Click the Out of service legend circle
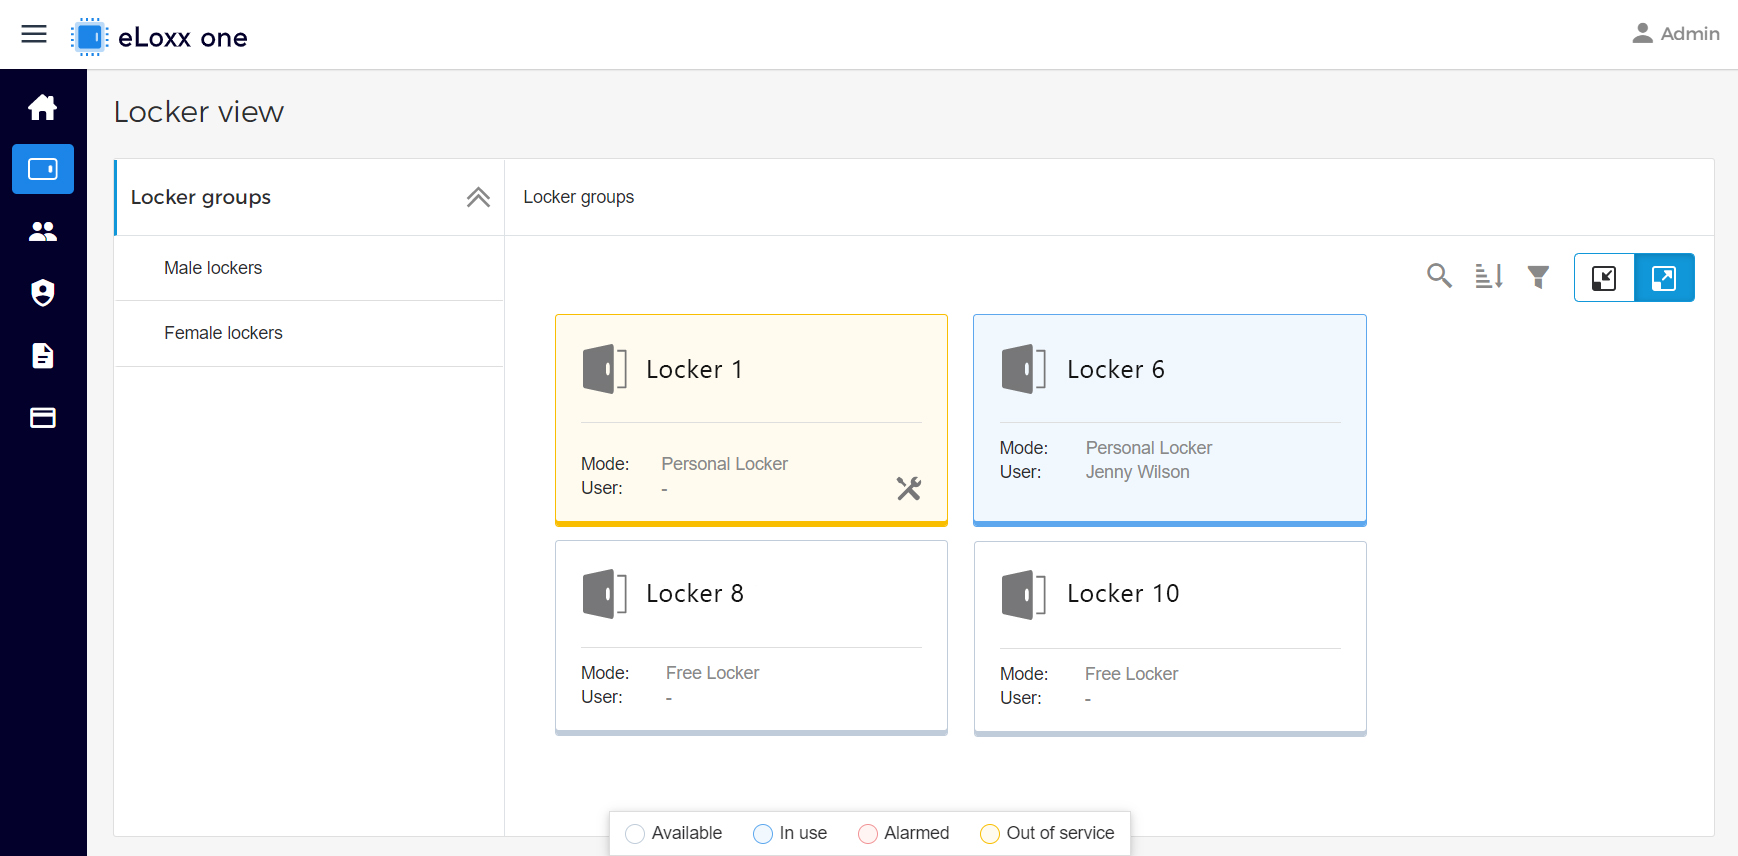 tap(990, 834)
